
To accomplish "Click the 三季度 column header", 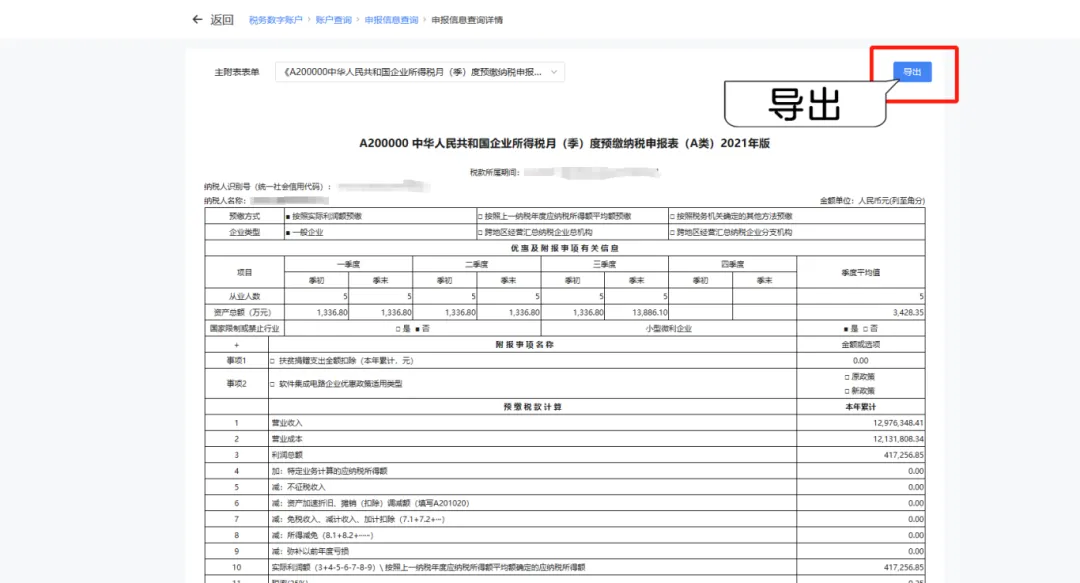I will click(605, 264).
